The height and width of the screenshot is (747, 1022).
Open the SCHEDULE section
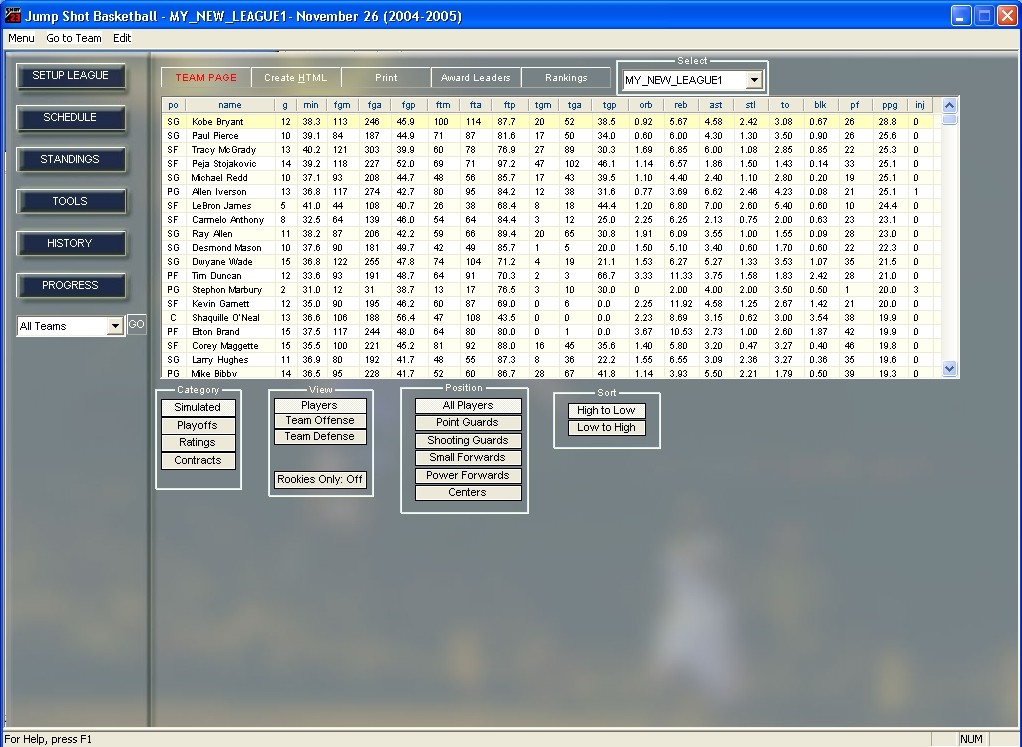pyautogui.click(x=70, y=117)
